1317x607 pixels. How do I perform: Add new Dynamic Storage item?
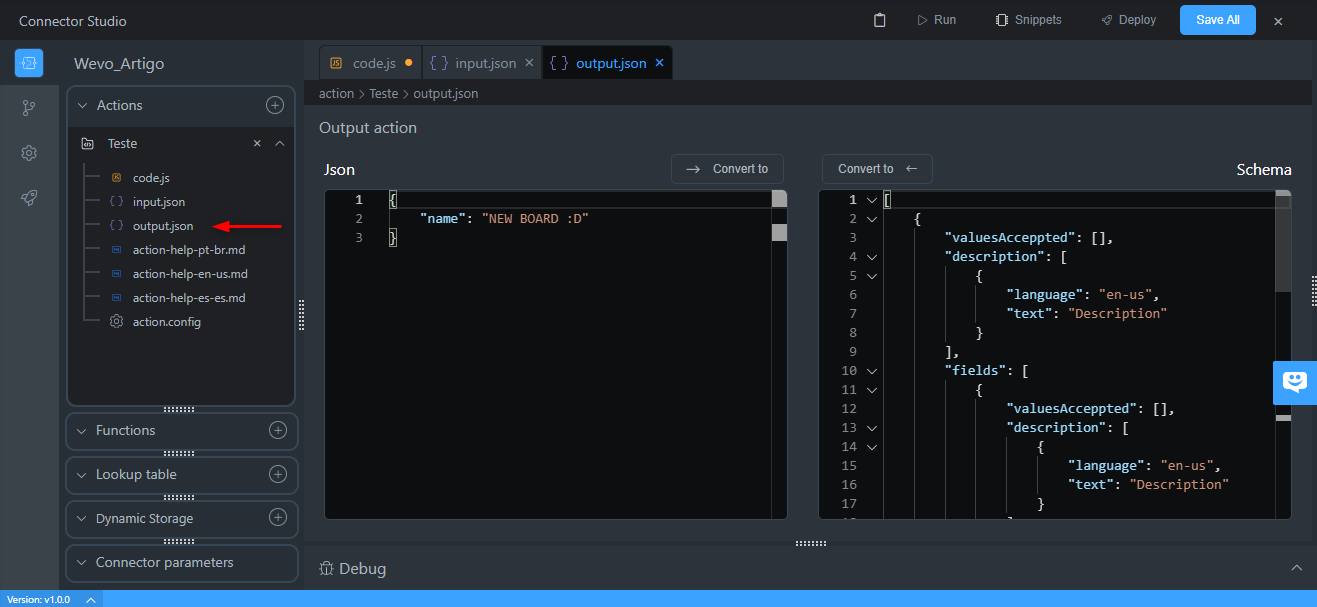278,518
